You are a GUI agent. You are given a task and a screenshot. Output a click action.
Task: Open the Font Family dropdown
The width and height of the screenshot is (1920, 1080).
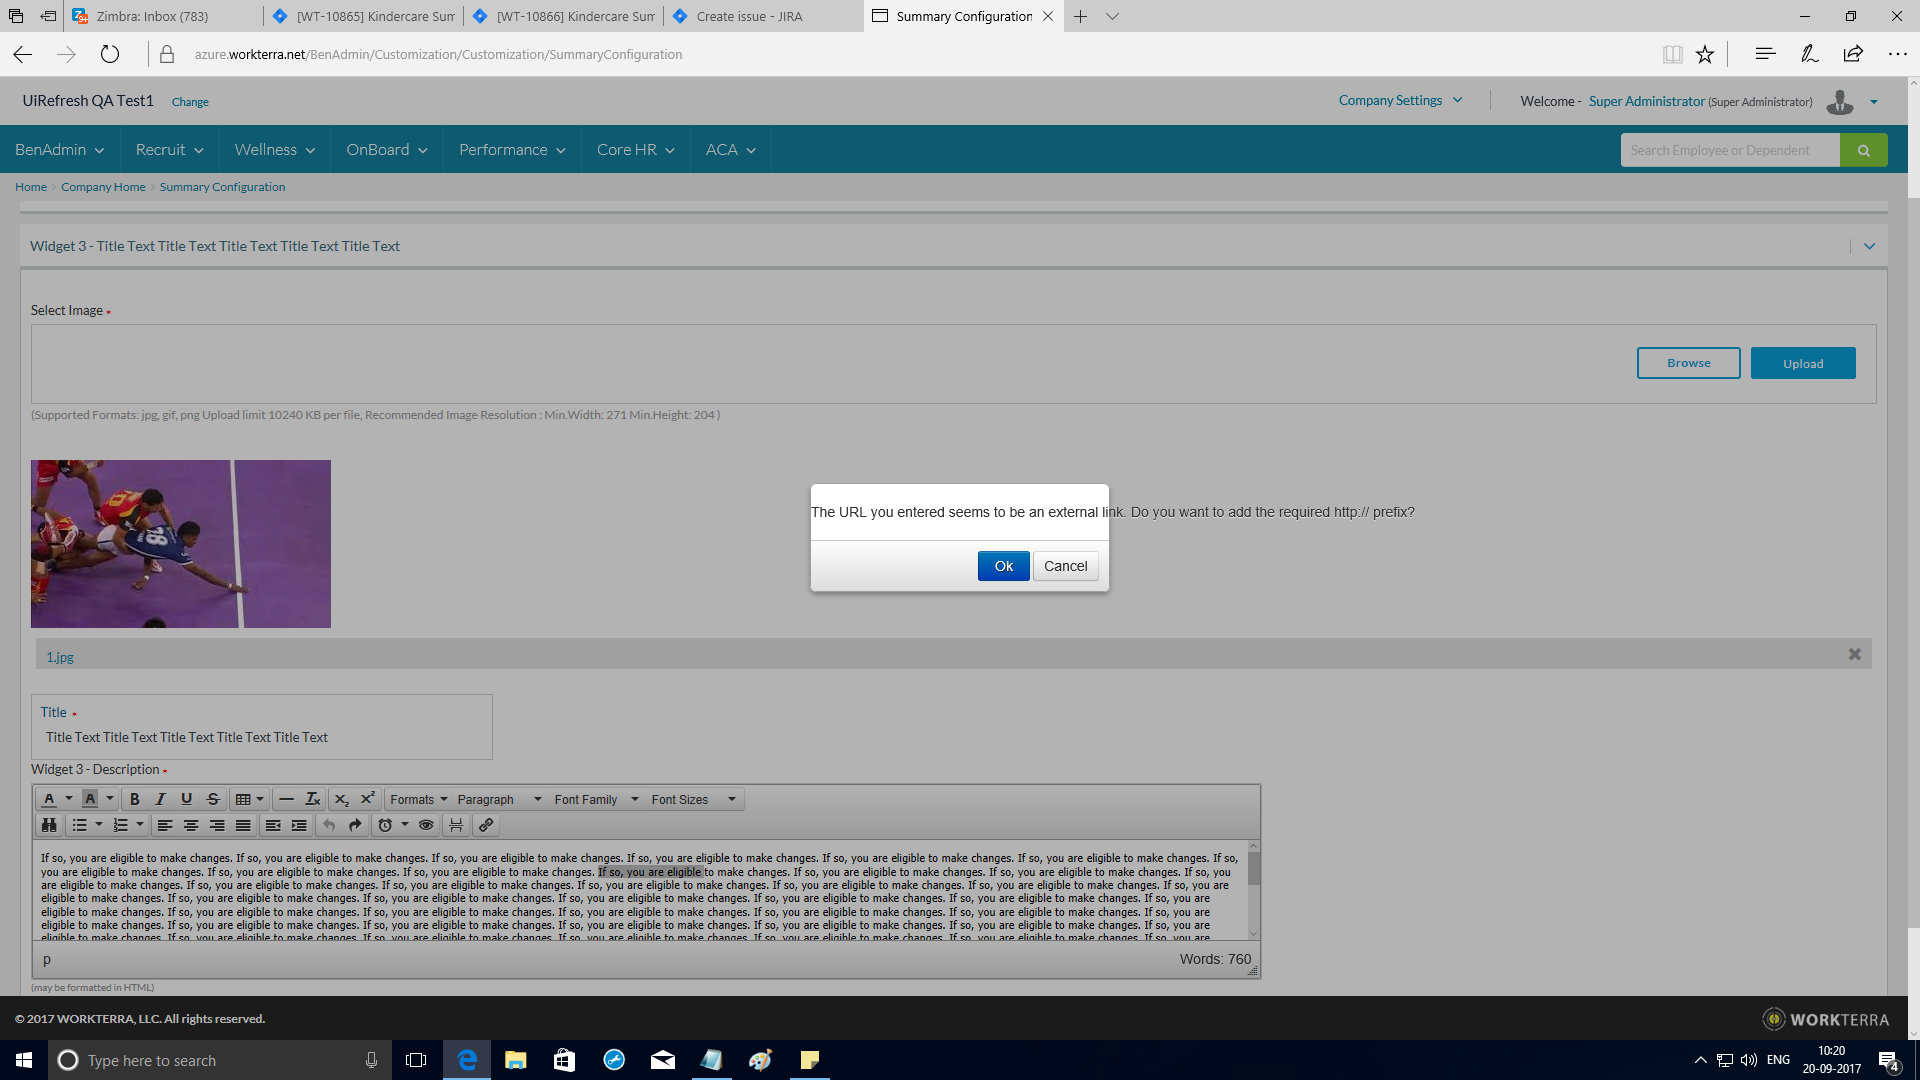click(590, 799)
